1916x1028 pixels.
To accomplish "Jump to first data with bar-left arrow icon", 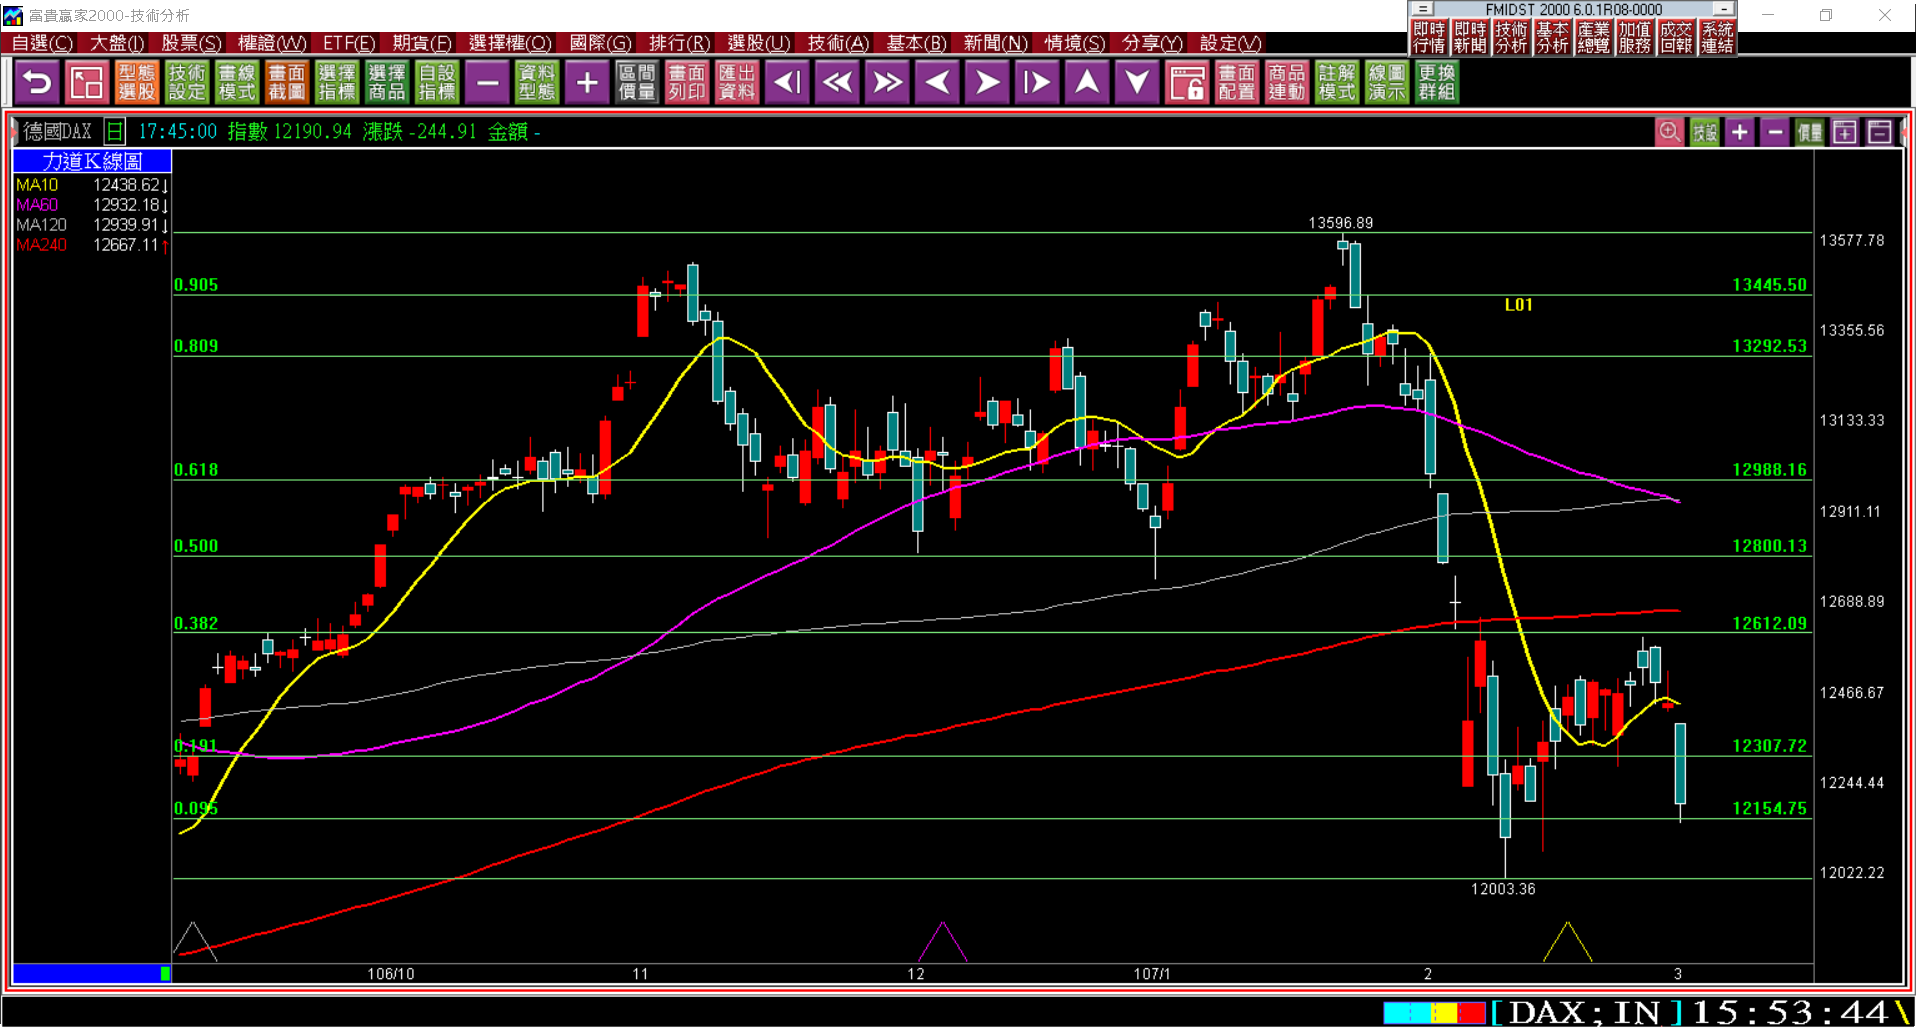I will (787, 82).
